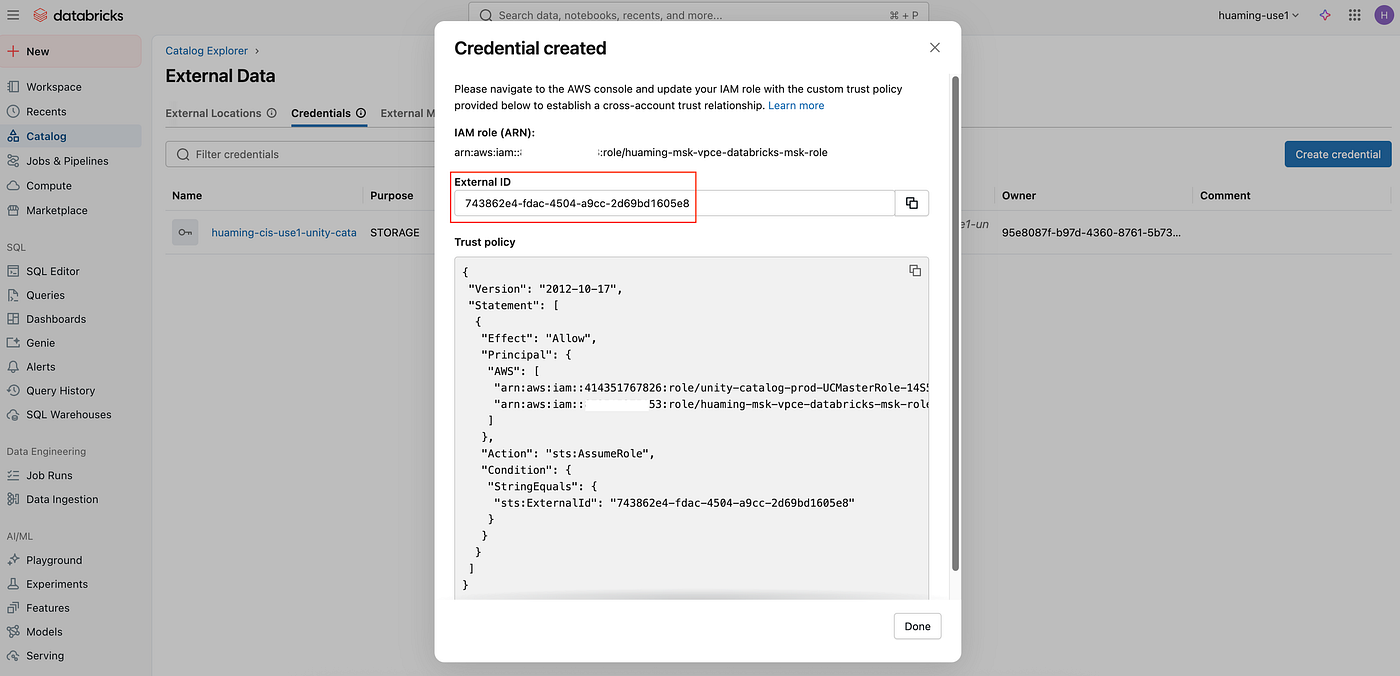Click the SQL Editor icon

coord(14,271)
